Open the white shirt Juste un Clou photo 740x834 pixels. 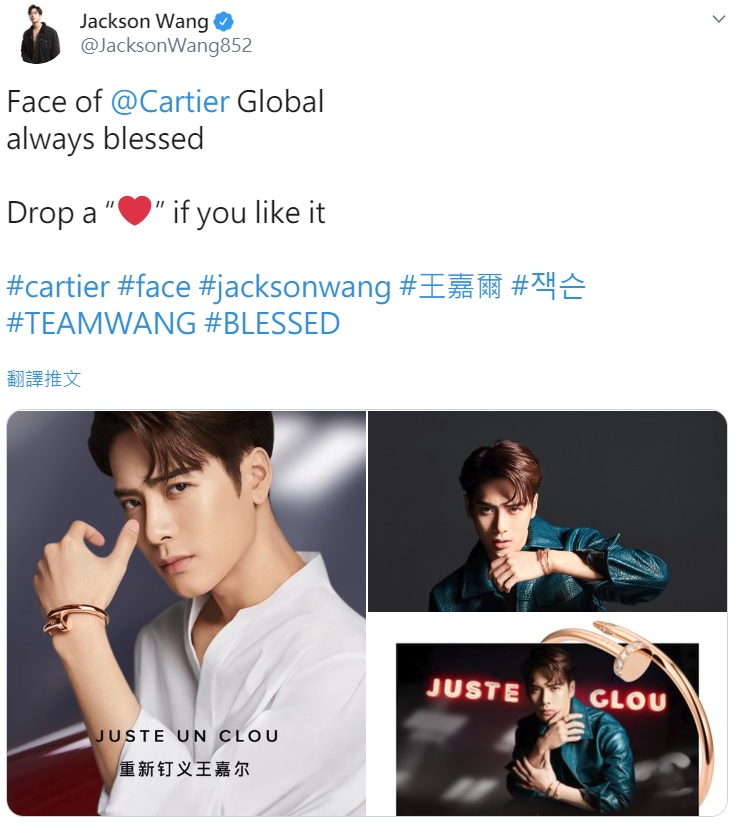coord(186,613)
